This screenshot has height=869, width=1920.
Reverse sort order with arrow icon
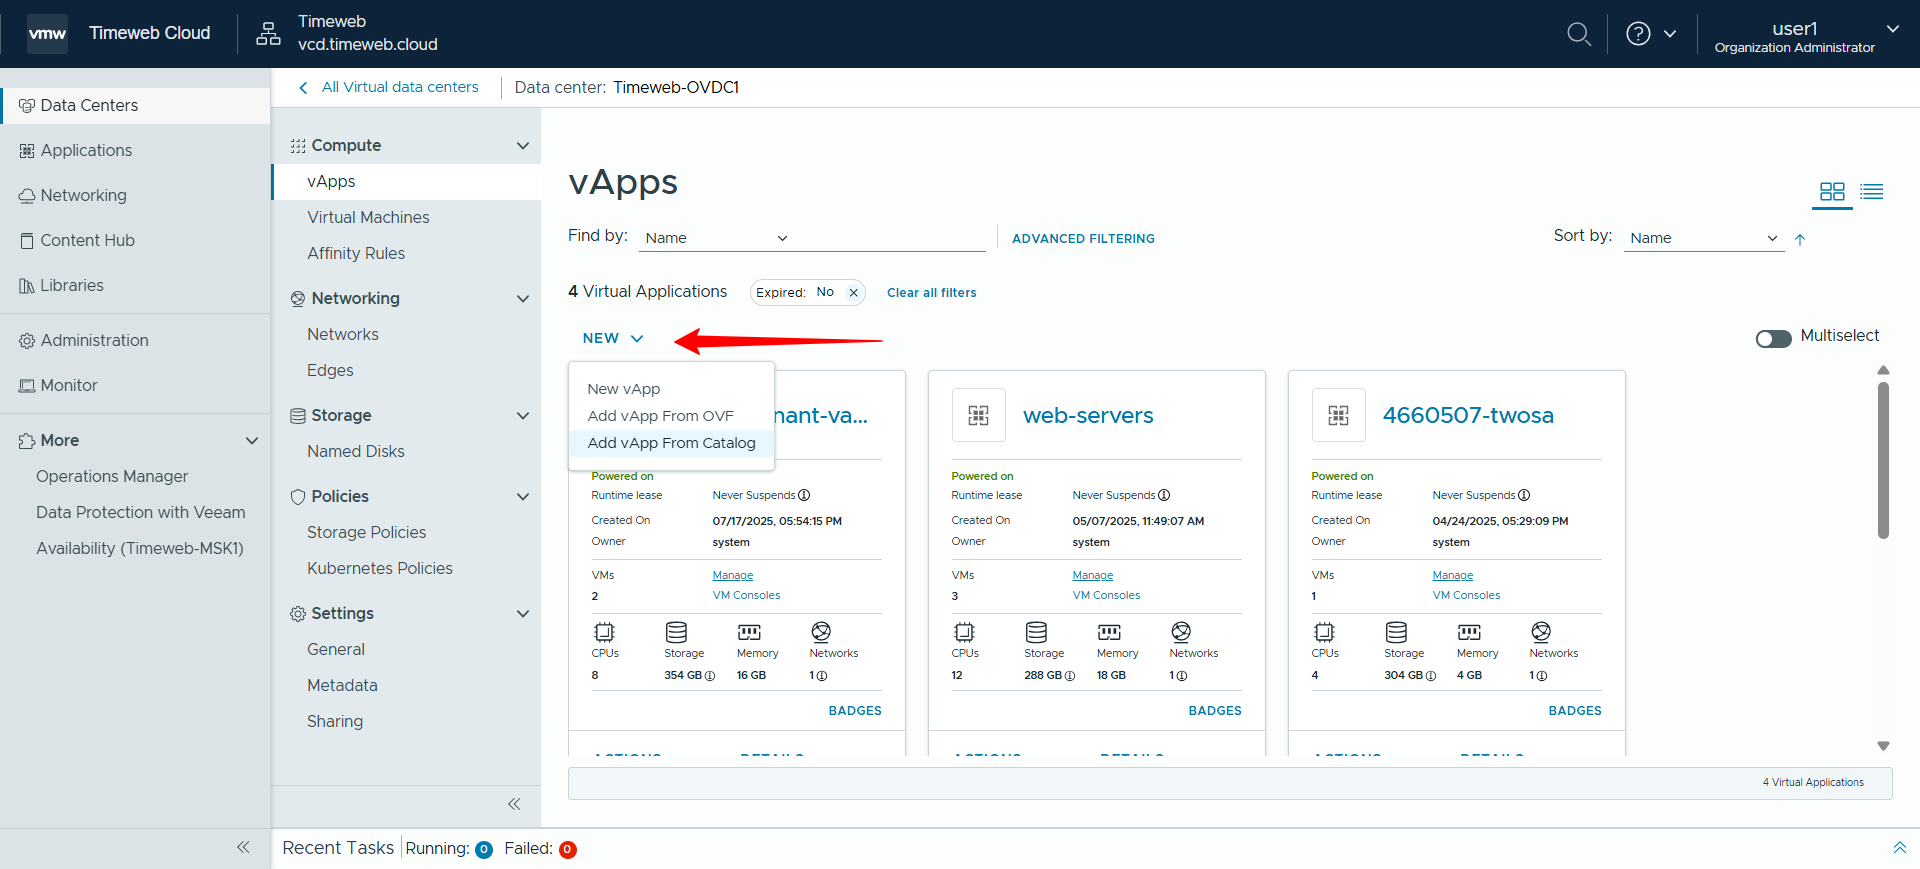tap(1800, 239)
